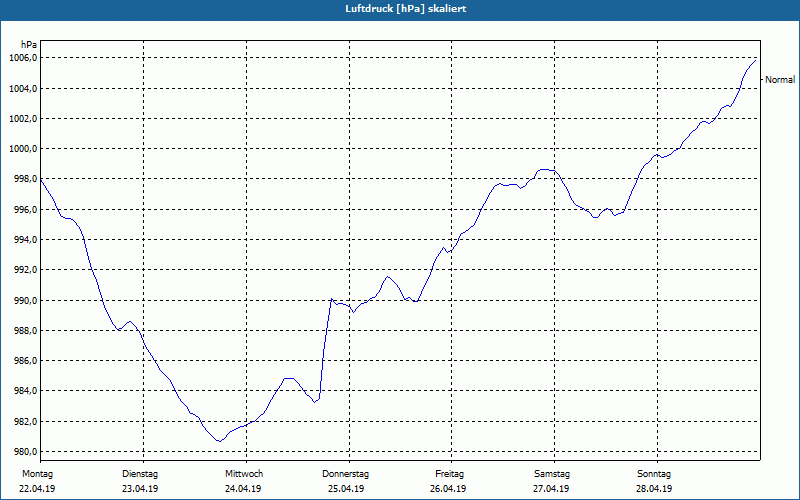Click the '23.04.19' date label
This screenshot has height=500, width=800.
(140, 489)
